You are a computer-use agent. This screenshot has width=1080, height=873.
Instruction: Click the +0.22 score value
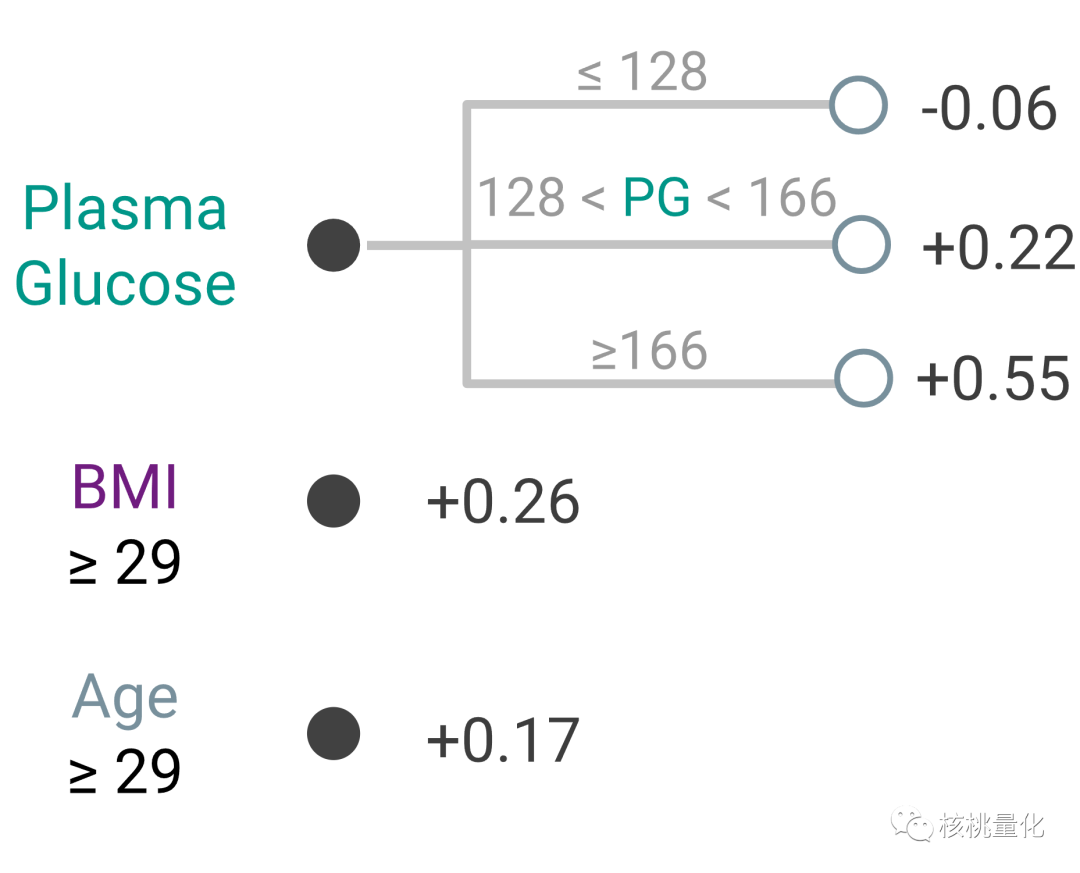point(997,247)
